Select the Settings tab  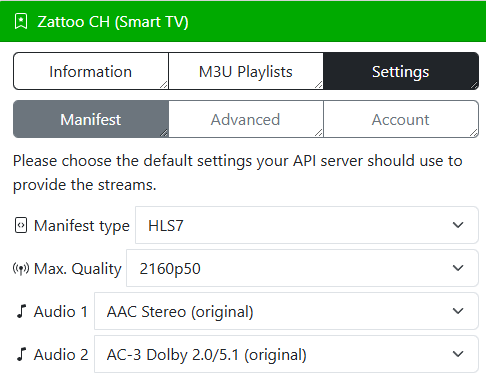pos(401,71)
